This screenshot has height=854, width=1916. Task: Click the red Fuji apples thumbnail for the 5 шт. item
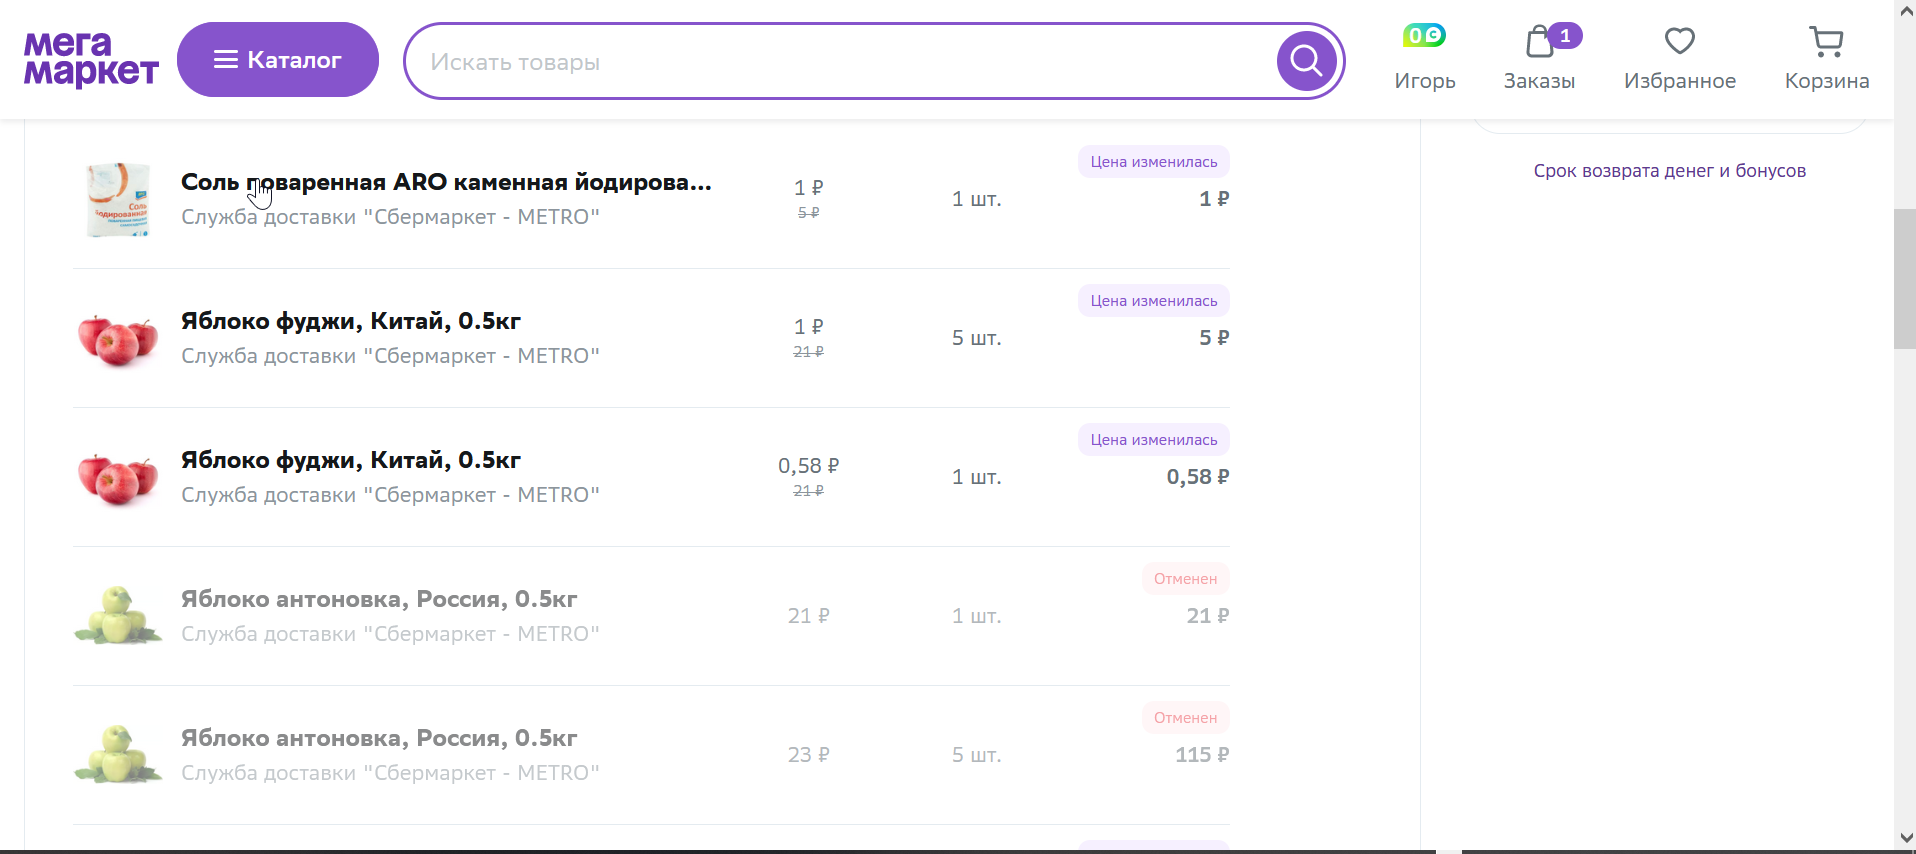point(118,338)
